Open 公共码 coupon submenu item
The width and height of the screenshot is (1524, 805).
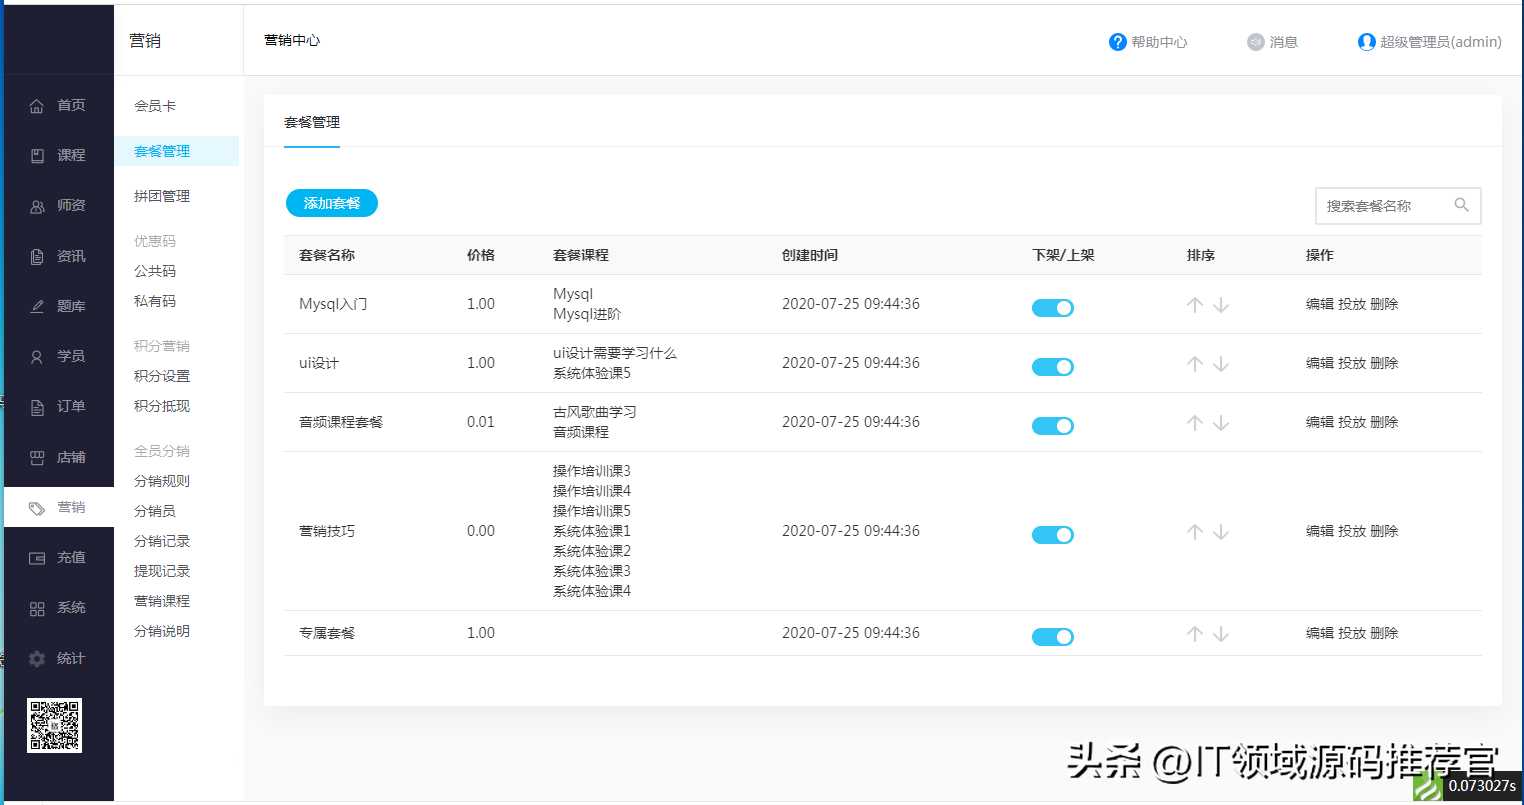tap(155, 271)
